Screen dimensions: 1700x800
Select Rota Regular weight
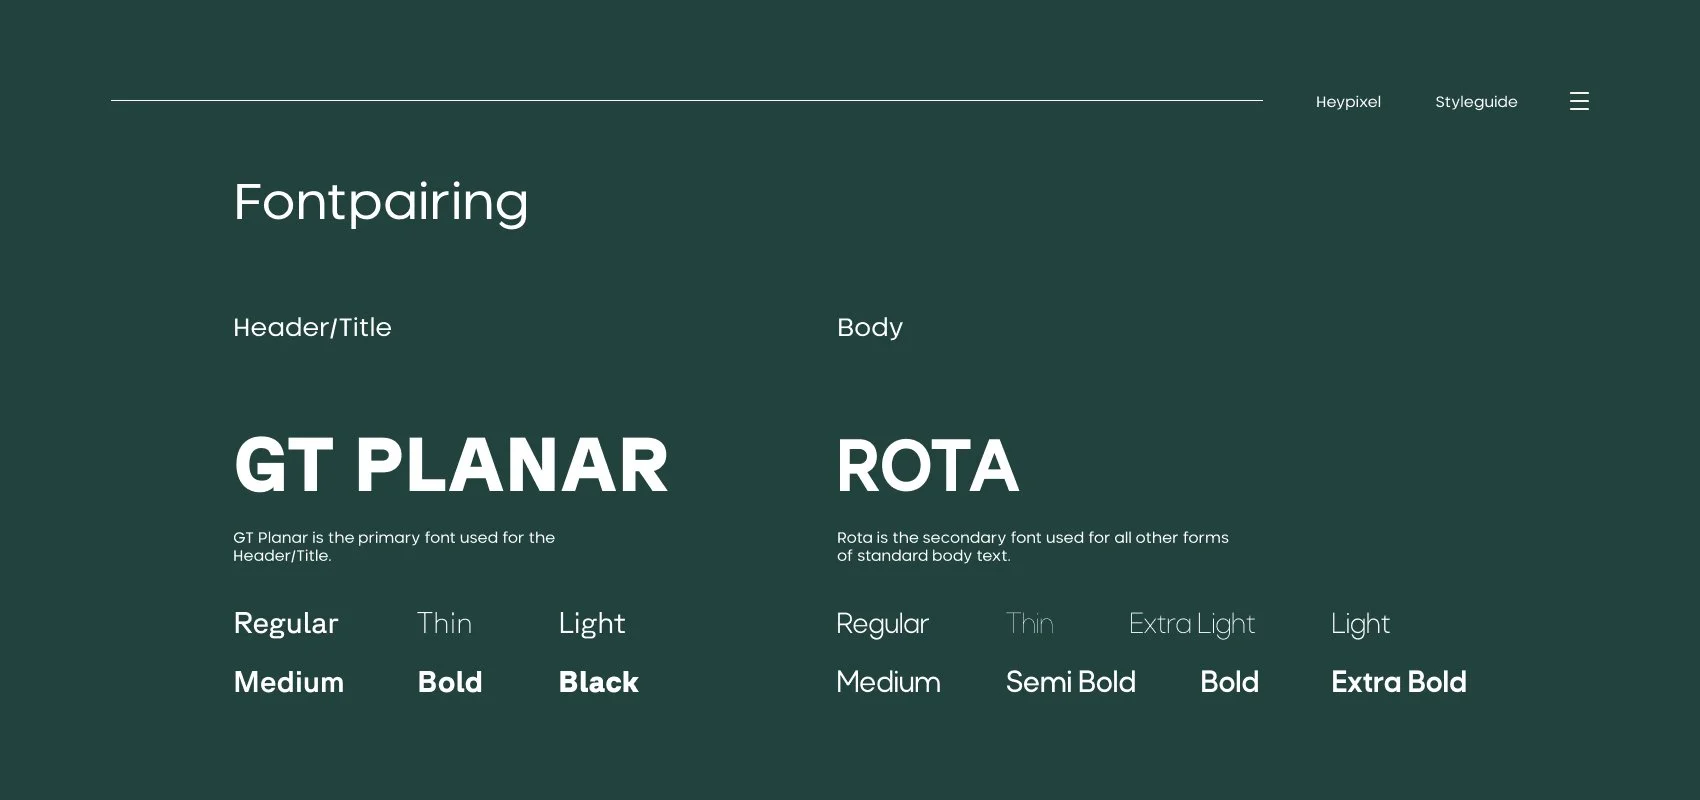click(883, 624)
